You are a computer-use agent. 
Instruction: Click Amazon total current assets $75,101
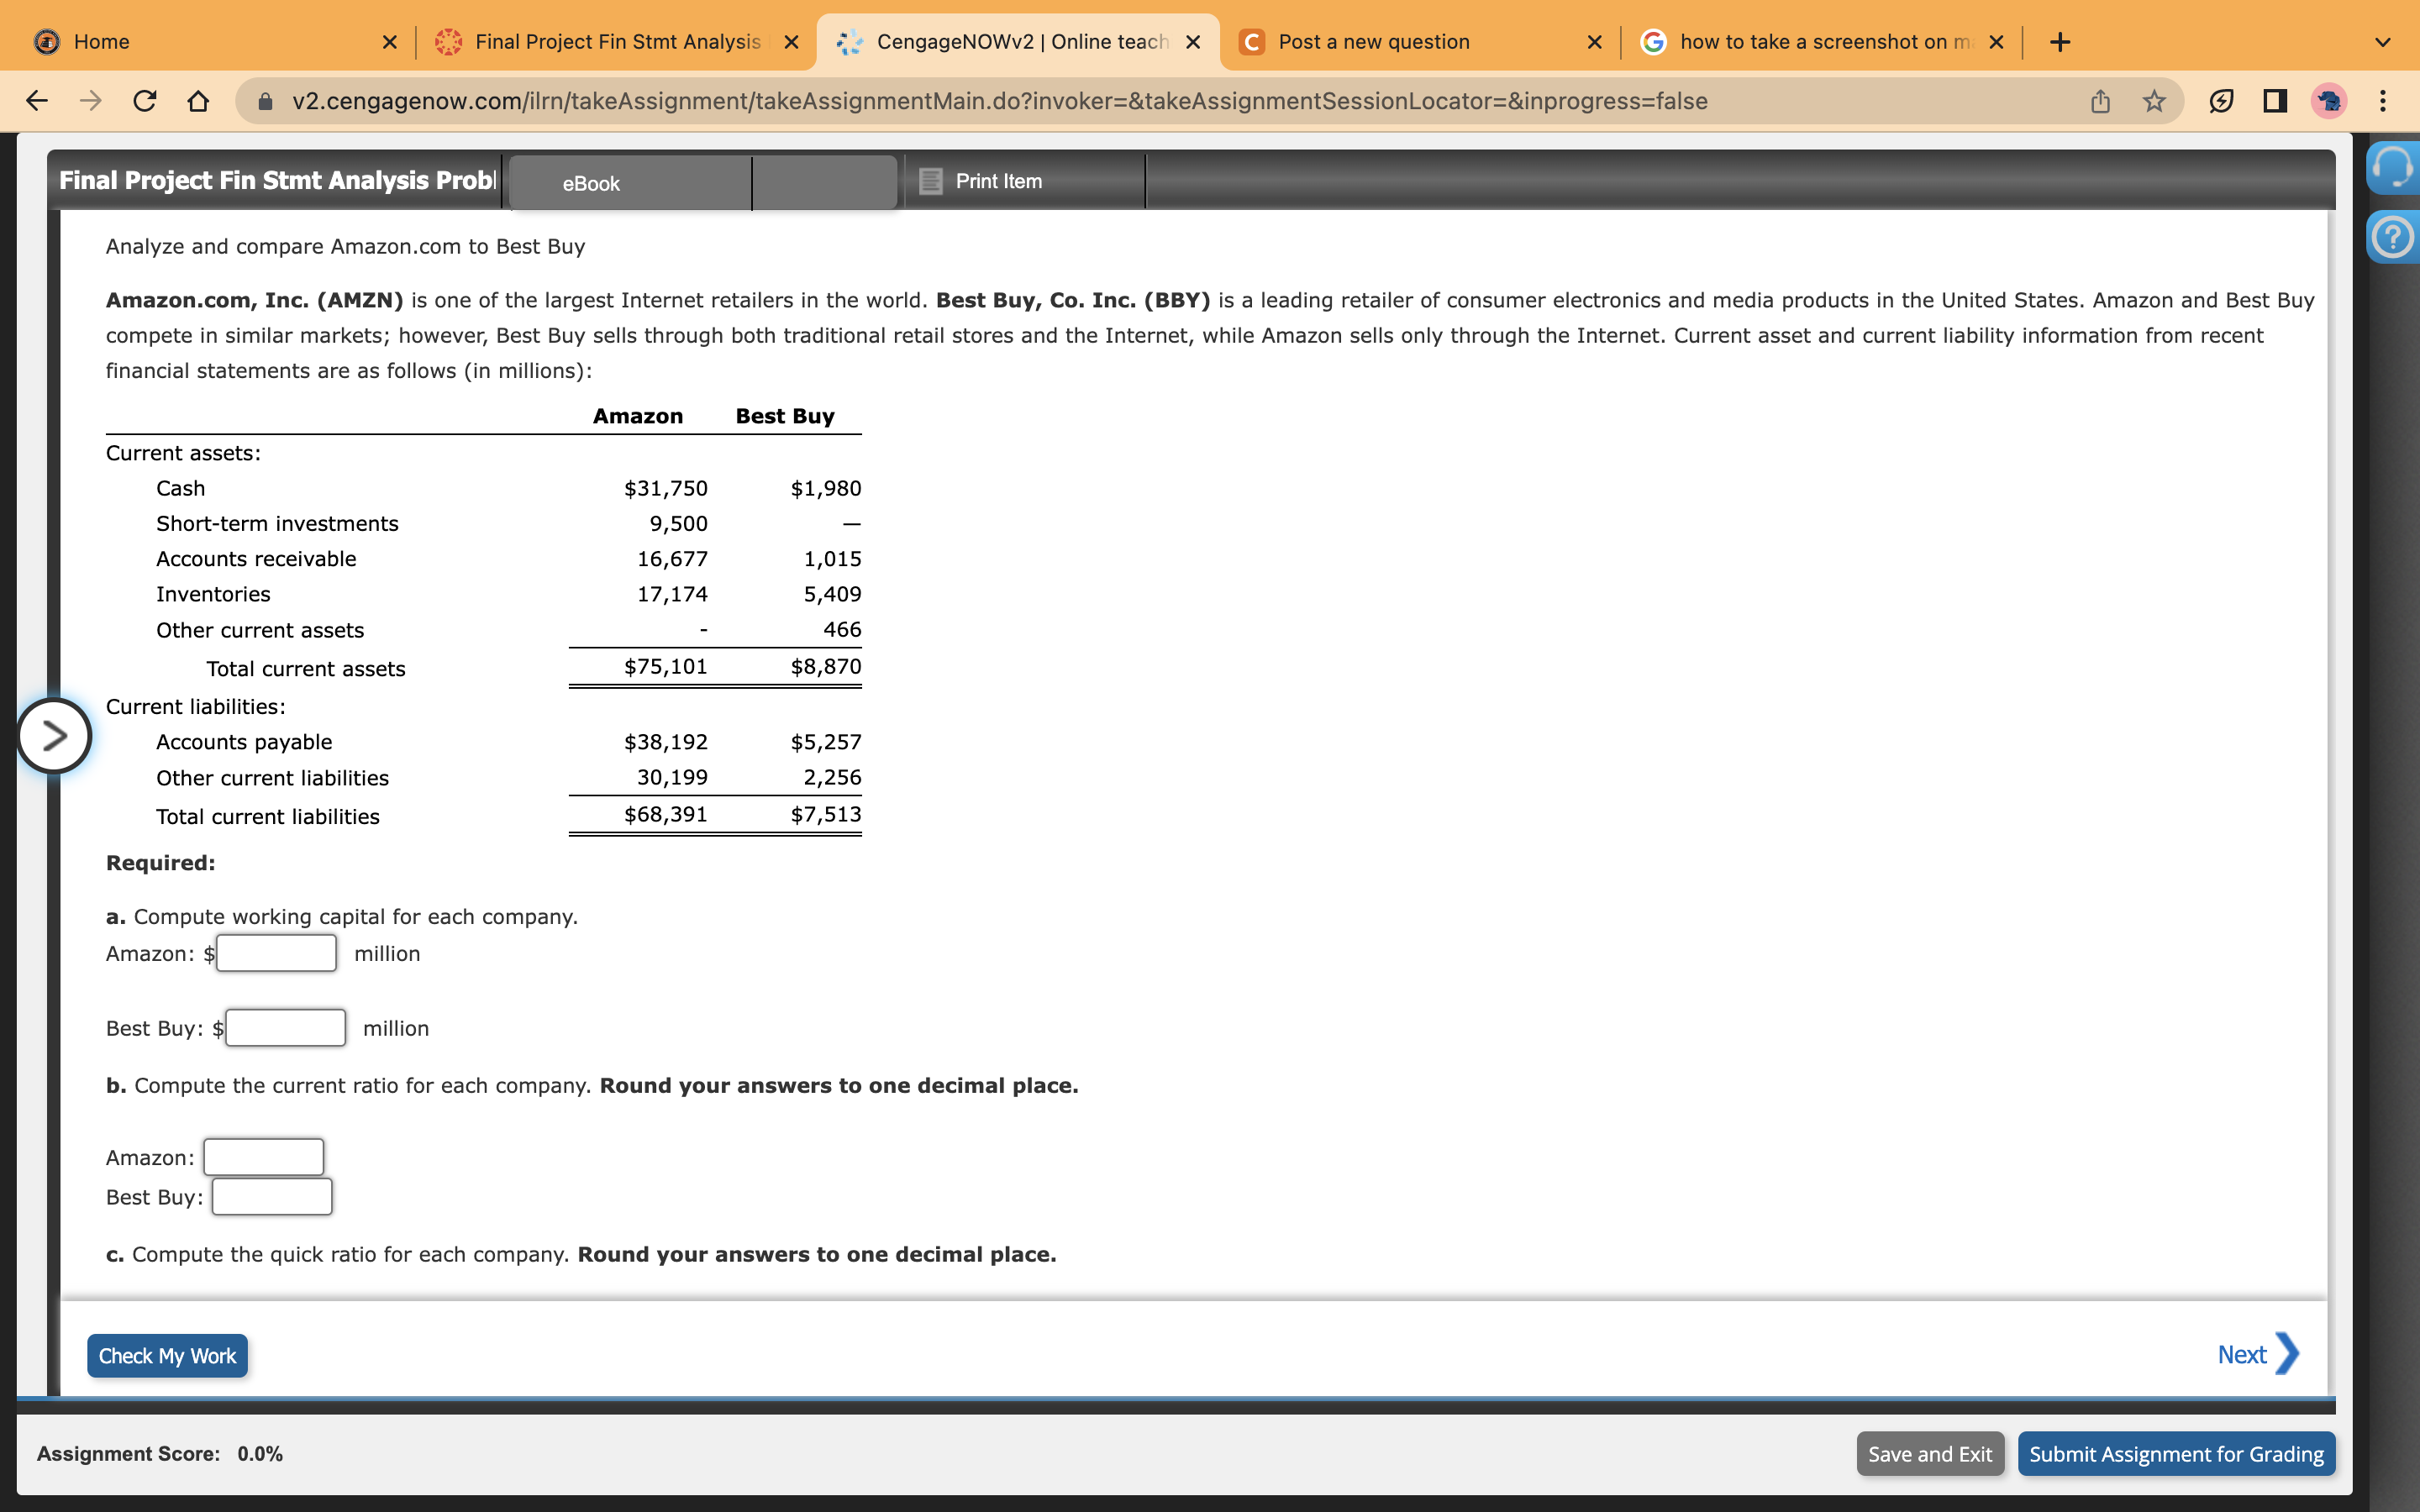[666, 667]
